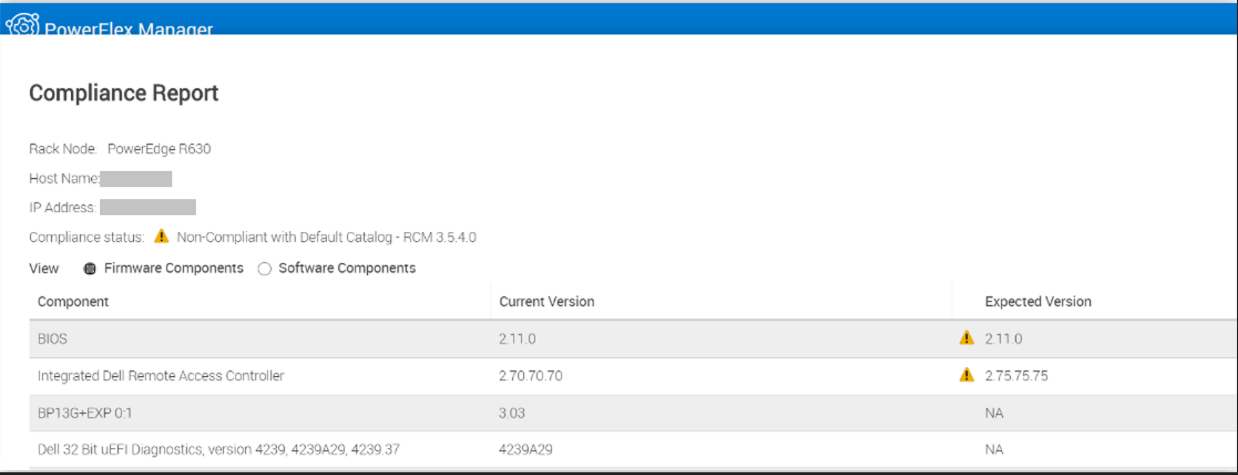Select the Firmware Components radio button
Screen dimensions: 1238x475
tap(90, 269)
